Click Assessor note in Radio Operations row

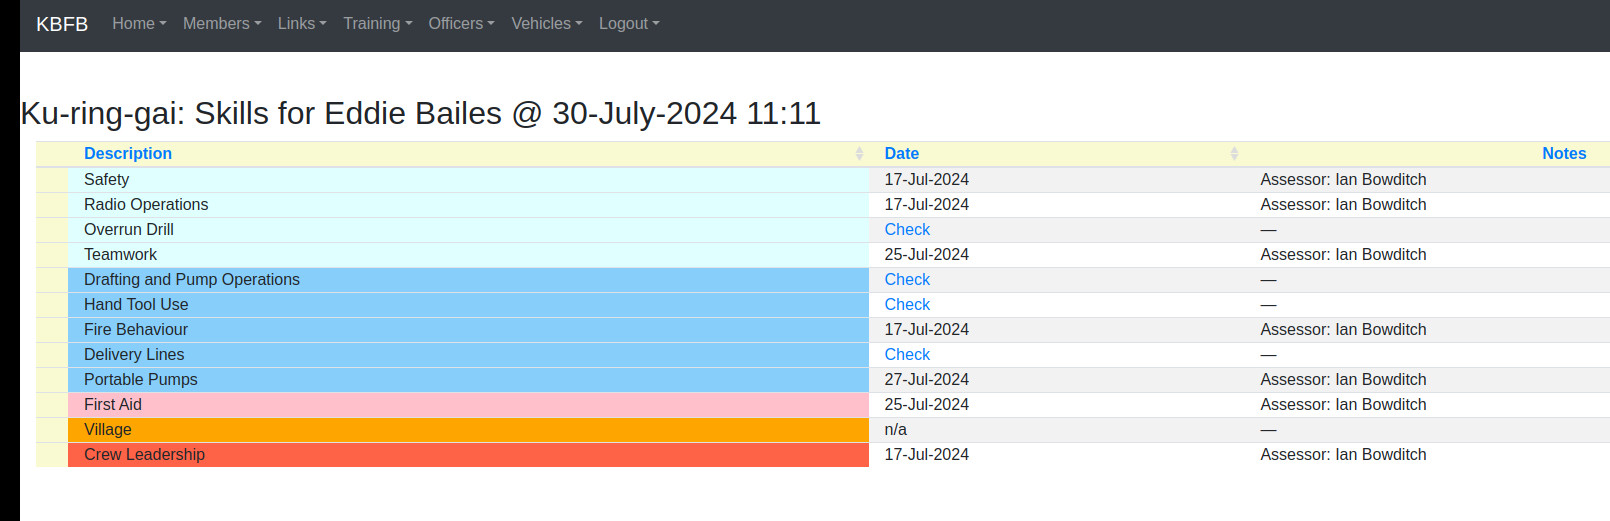click(1343, 205)
